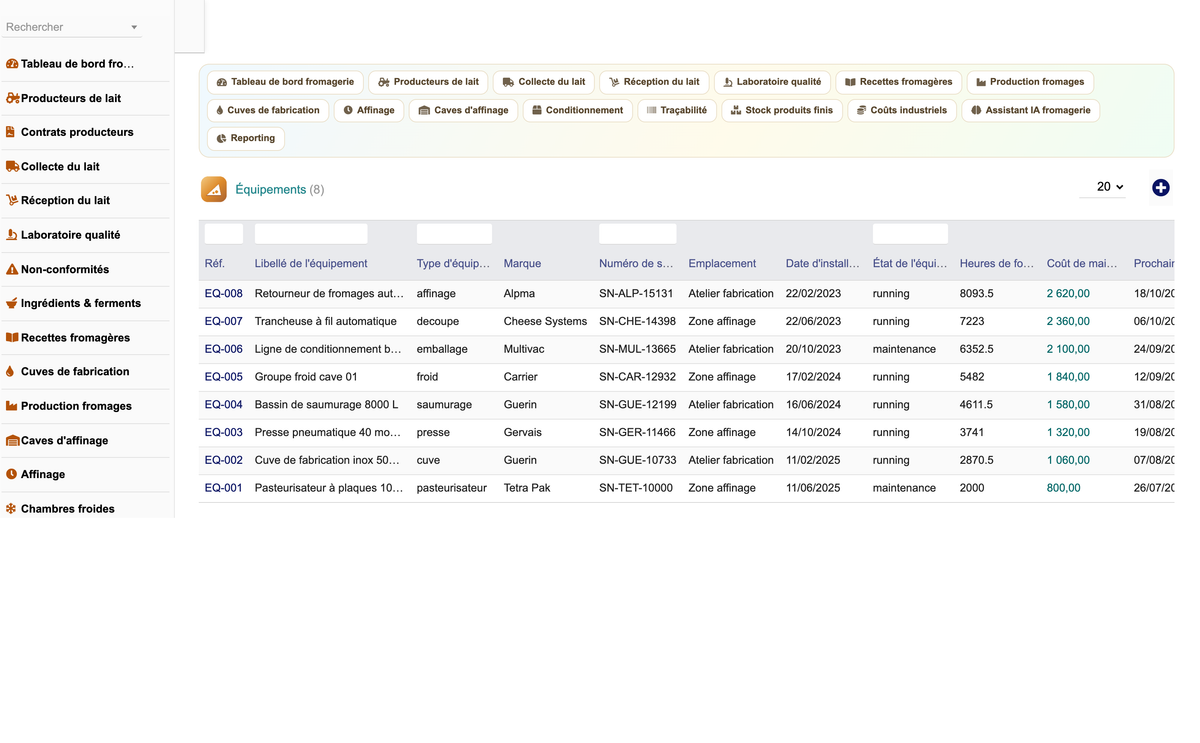Sort by Marque column header
1200x743 pixels.
pyautogui.click(x=522, y=264)
